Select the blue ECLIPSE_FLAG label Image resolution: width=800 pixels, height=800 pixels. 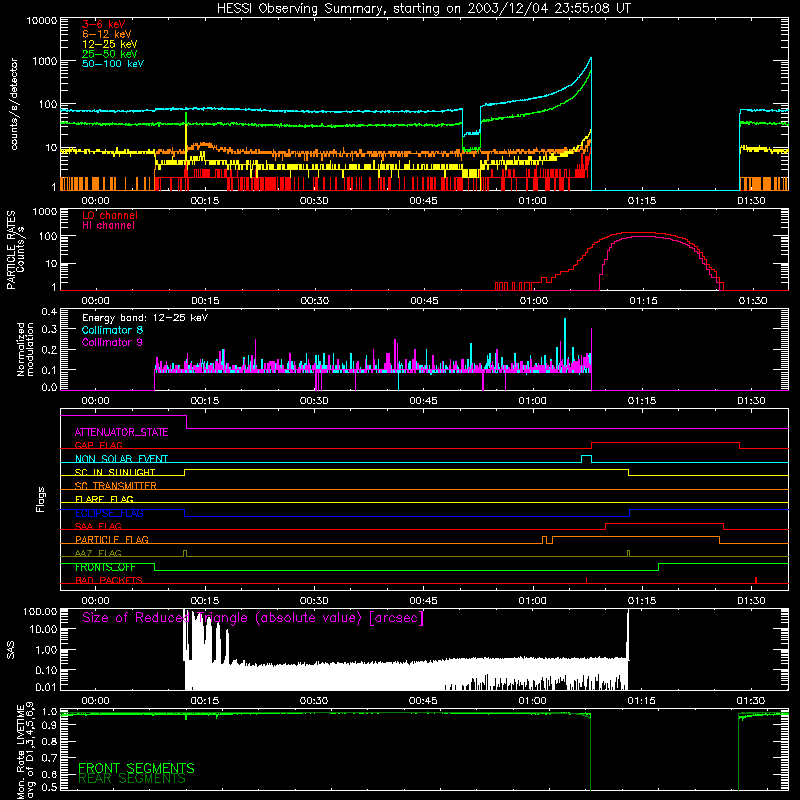pyautogui.click(x=109, y=513)
